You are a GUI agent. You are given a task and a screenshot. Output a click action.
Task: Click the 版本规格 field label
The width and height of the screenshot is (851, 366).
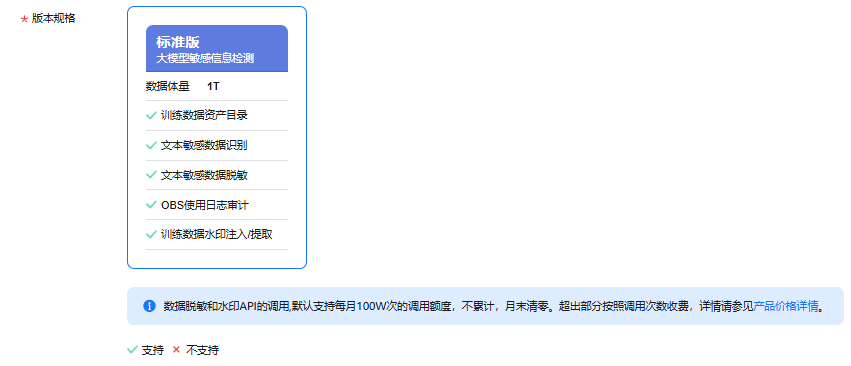[54, 18]
